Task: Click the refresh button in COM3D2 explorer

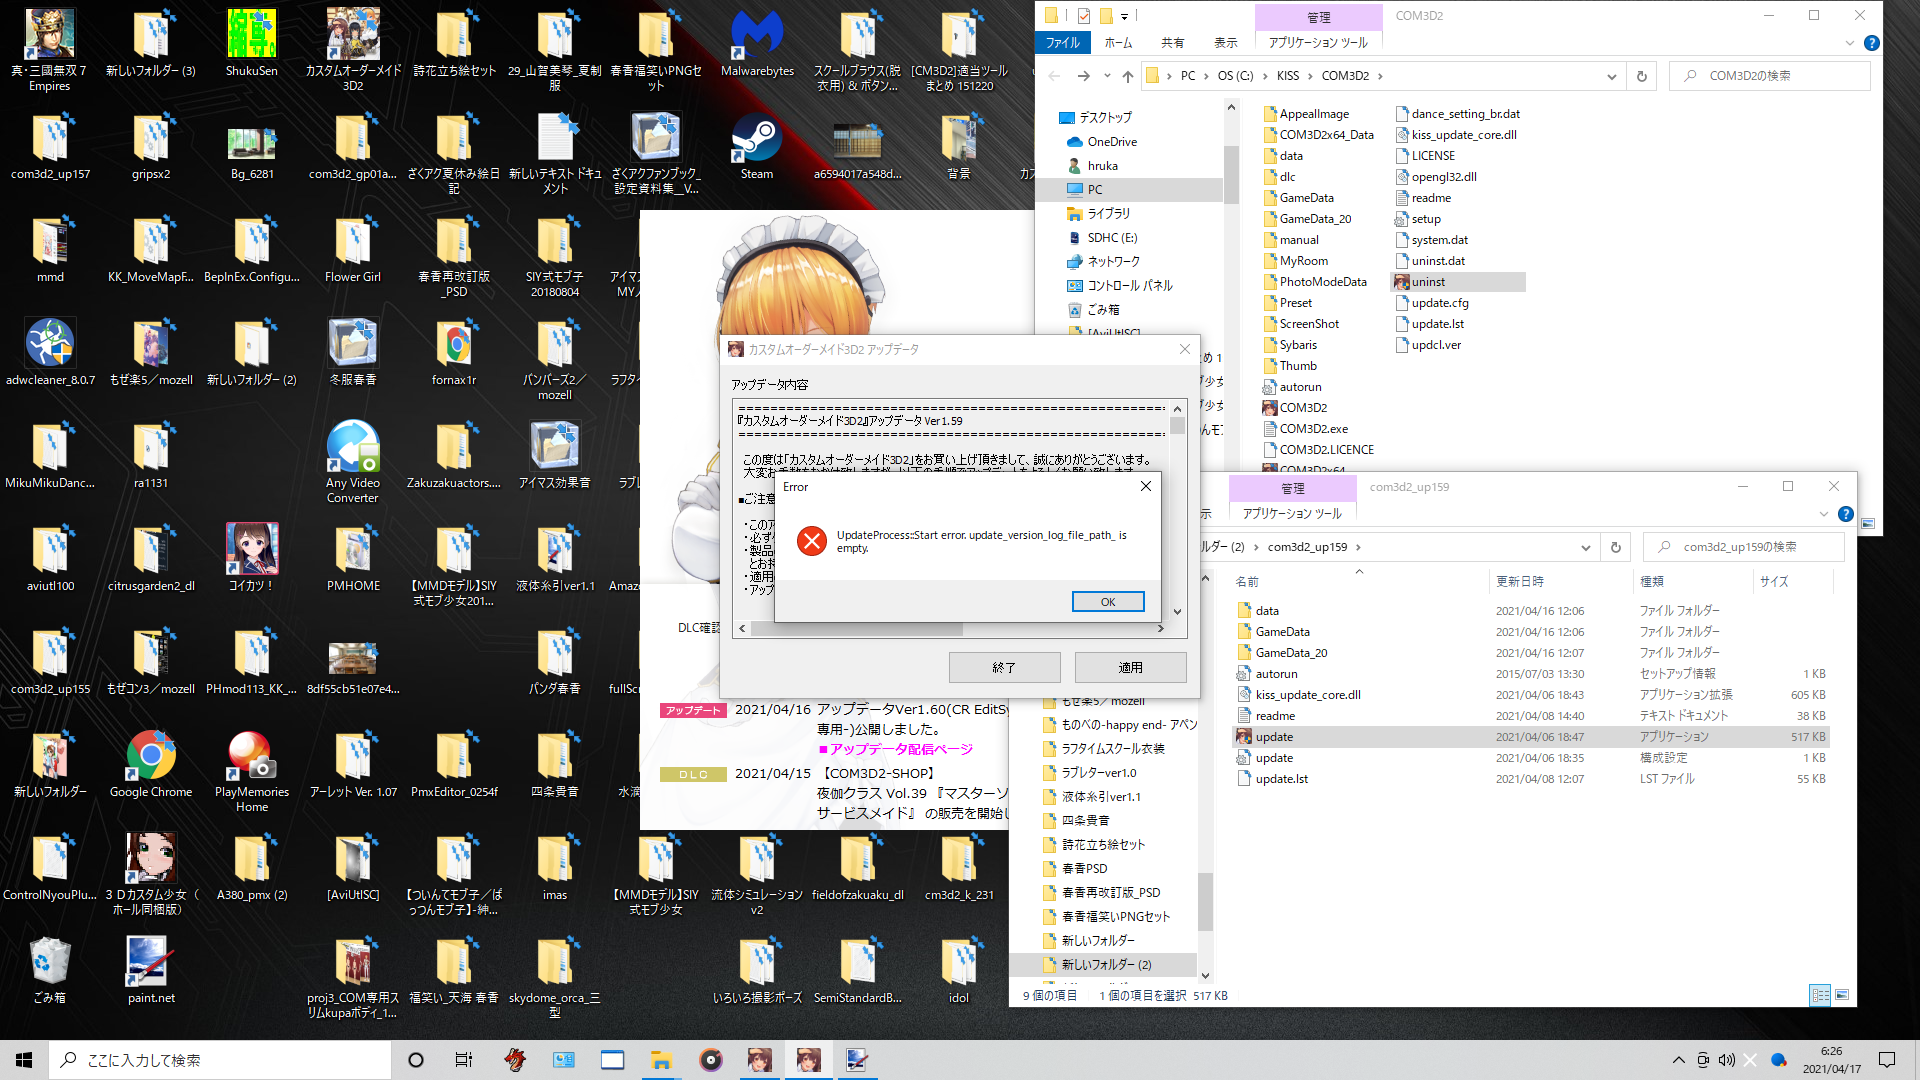Action: pos(1641,76)
